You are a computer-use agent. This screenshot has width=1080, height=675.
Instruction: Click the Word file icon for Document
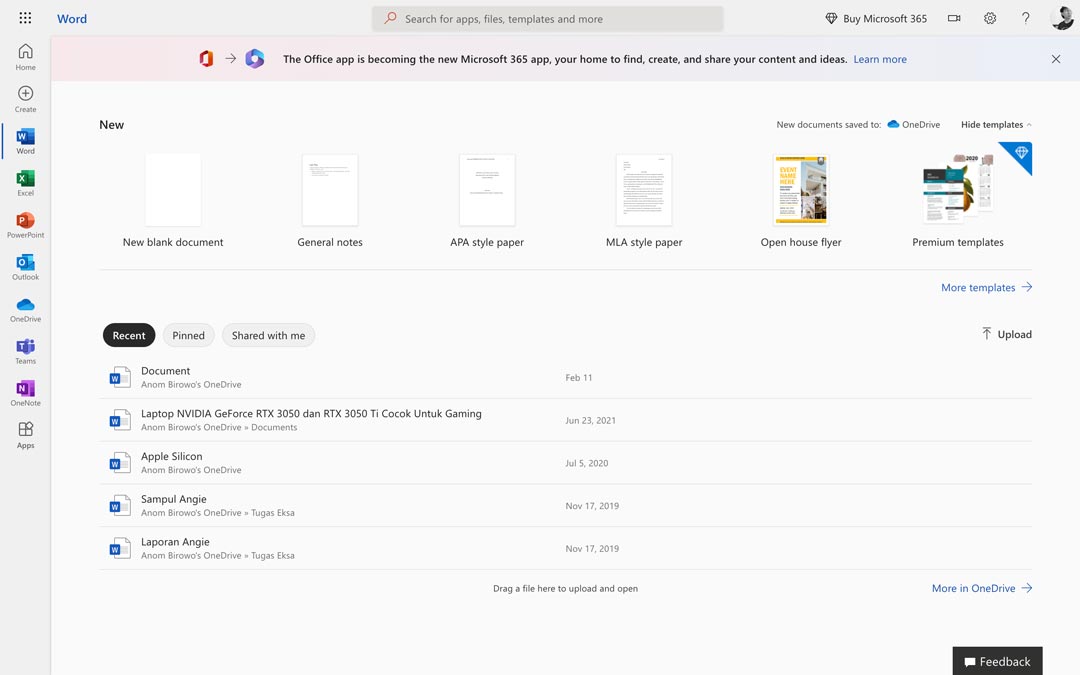(x=120, y=377)
